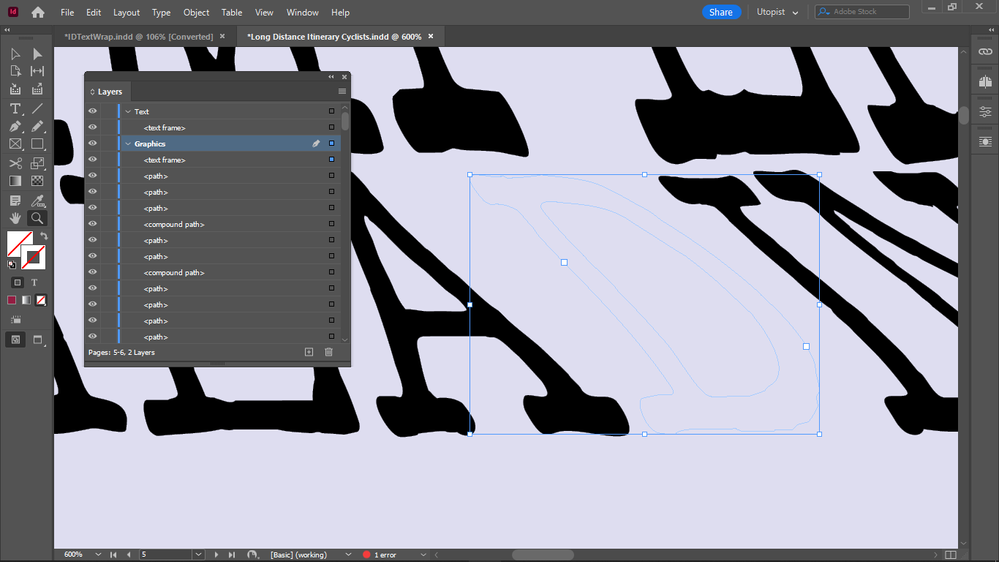The height and width of the screenshot is (562, 999).
Task: Choose the Note tool
Action: (15, 201)
